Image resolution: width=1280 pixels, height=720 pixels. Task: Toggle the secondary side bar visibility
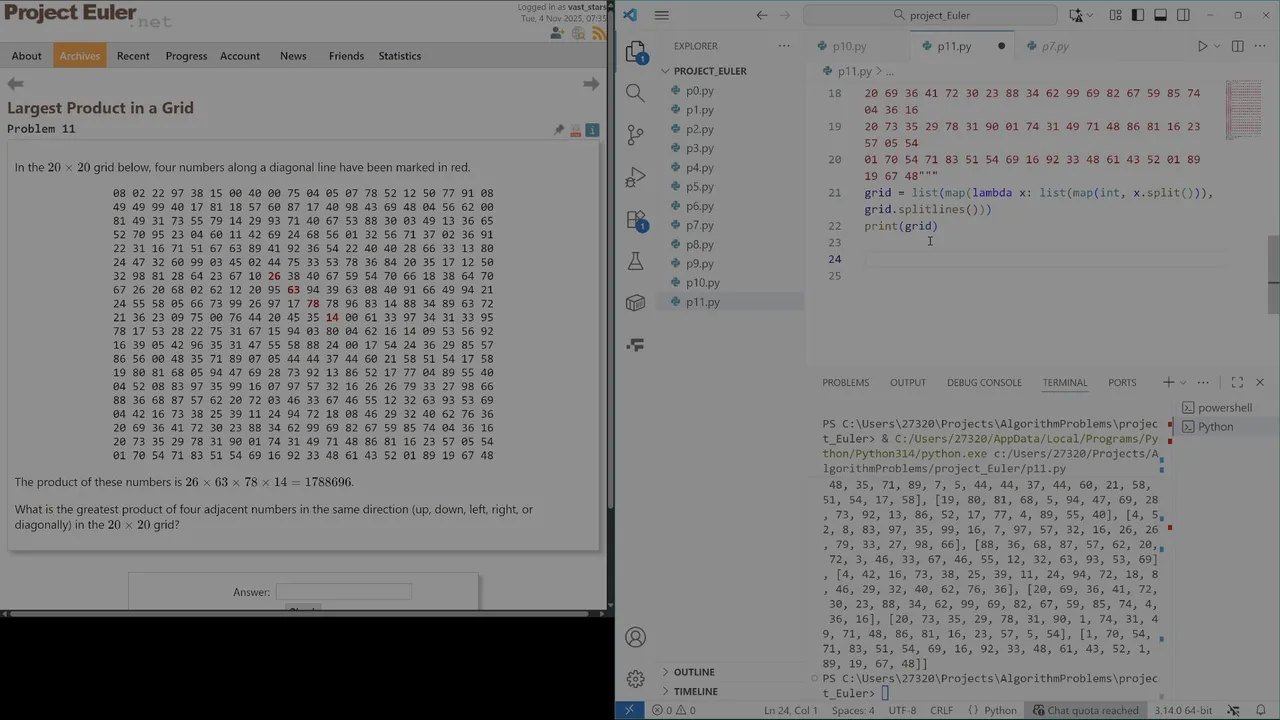1183,15
